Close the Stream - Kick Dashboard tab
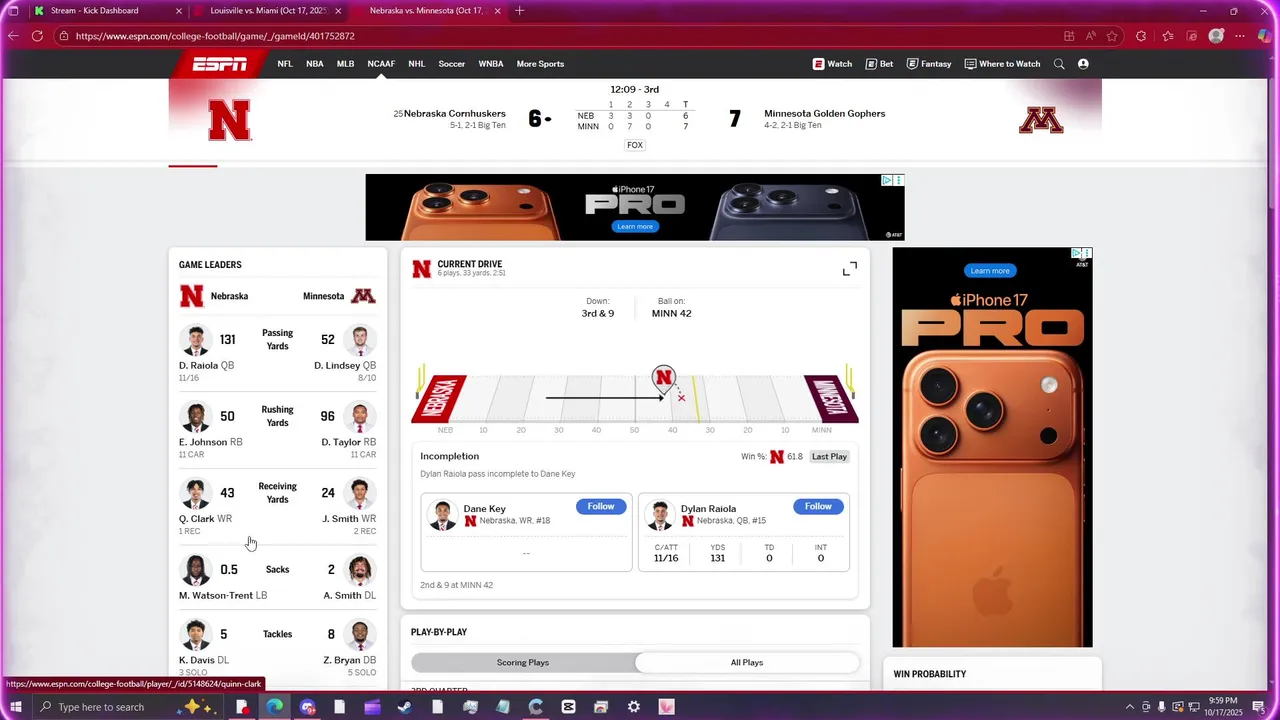Image resolution: width=1280 pixels, height=720 pixels. tap(179, 11)
